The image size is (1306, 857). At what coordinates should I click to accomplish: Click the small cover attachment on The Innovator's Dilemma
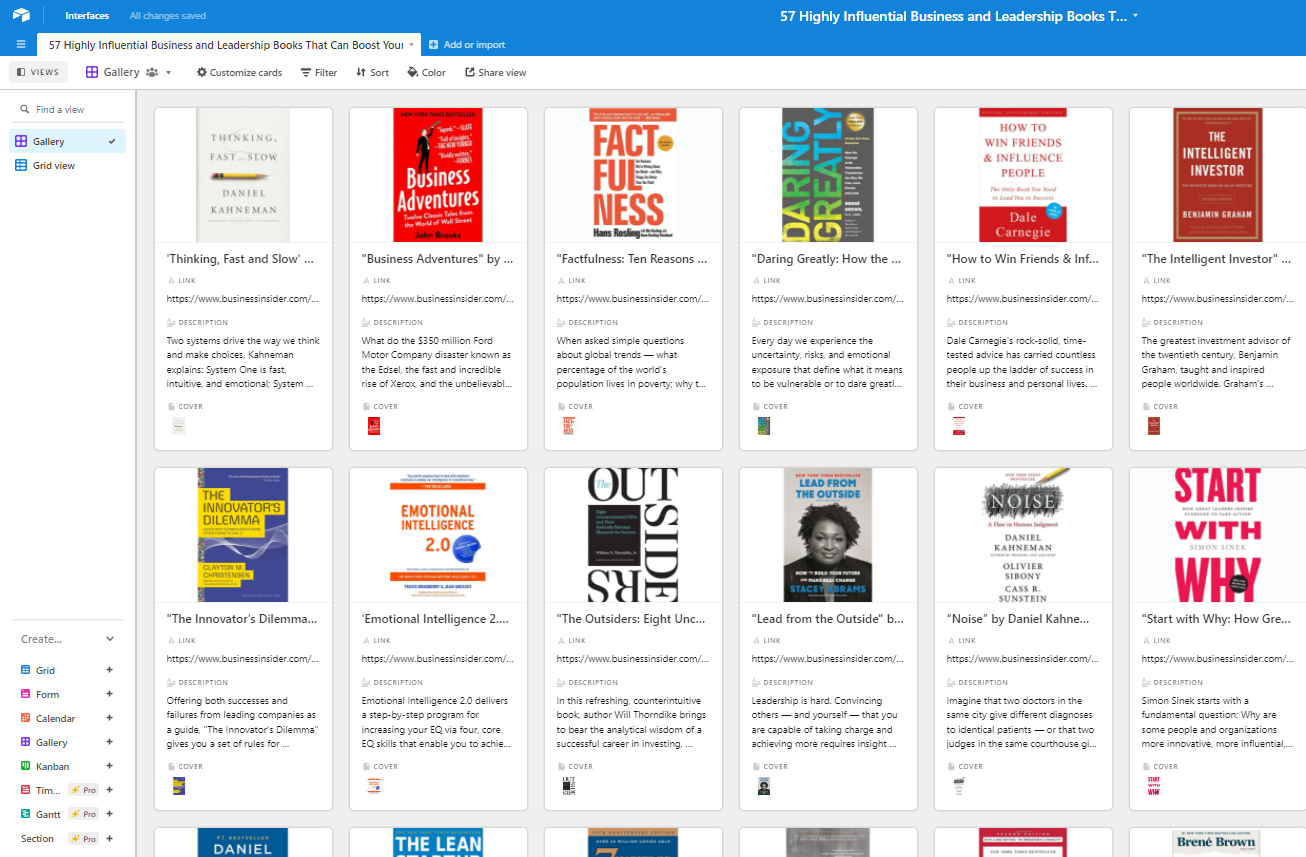tap(179, 786)
